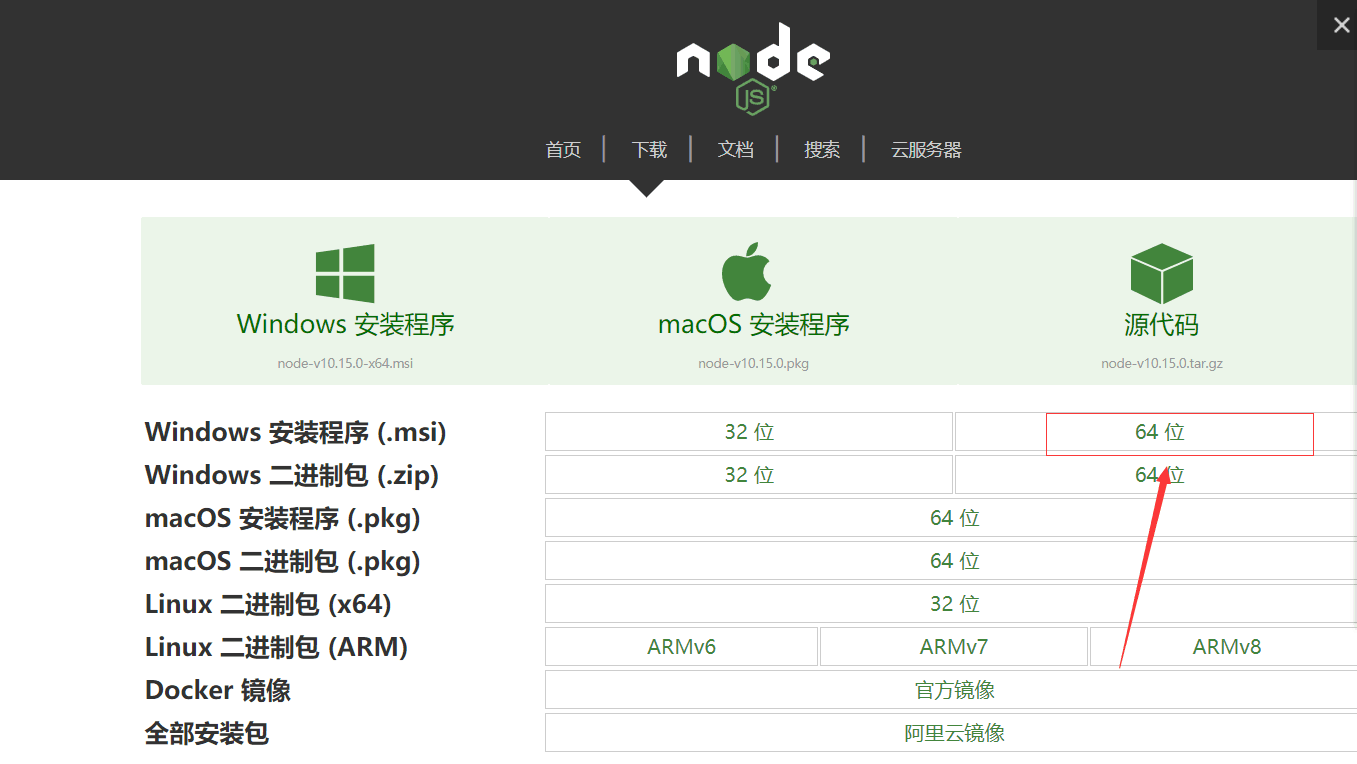Click the Docker 镜像 row label
The height and width of the screenshot is (764, 1357).
click(x=218, y=690)
